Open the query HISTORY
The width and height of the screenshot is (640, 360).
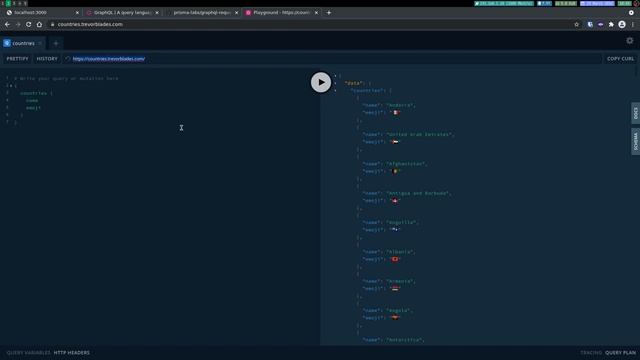tap(47, 59)
